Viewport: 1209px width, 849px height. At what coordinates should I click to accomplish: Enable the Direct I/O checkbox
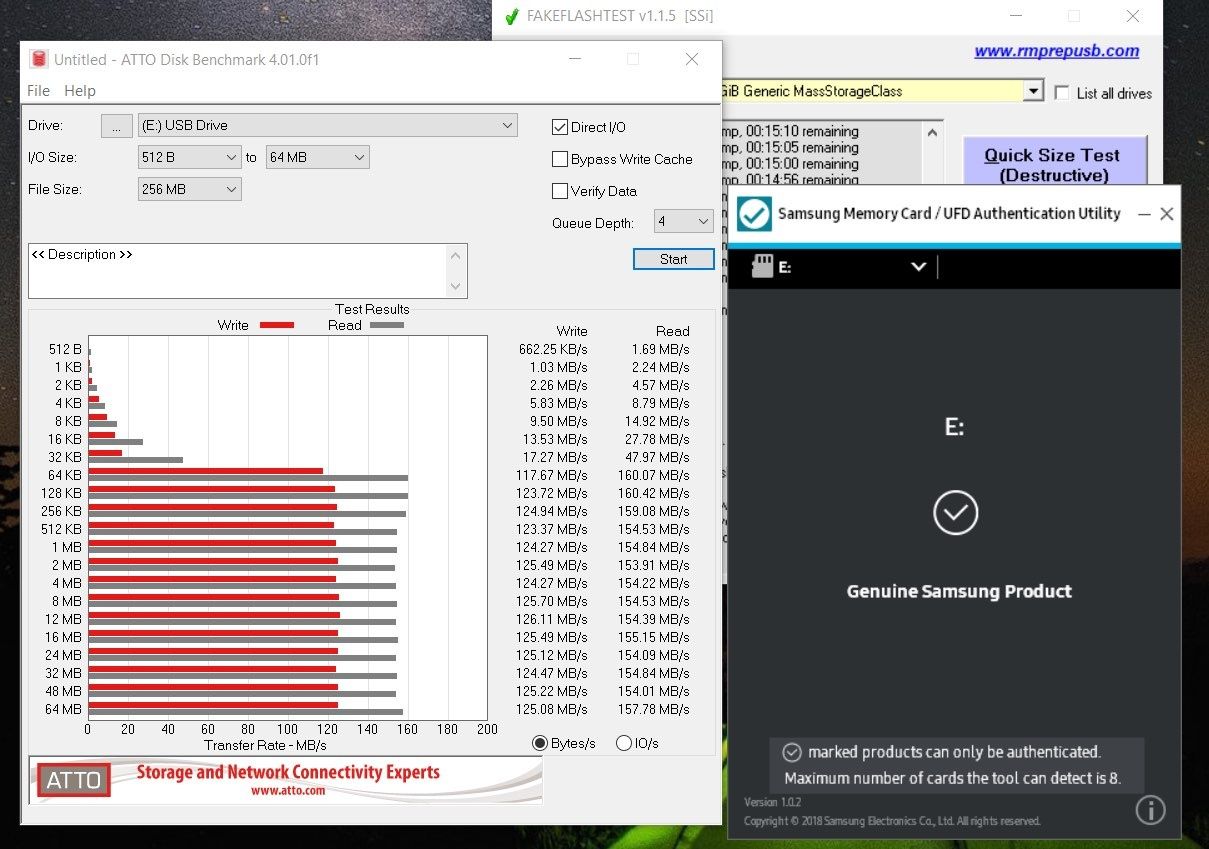560,127
